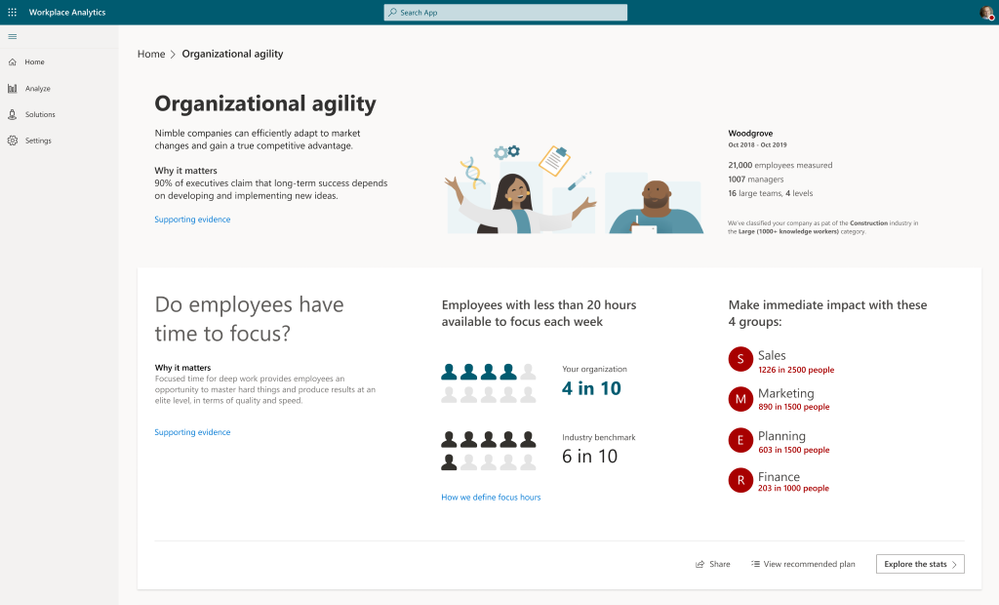Go to Home in the breadcrumb
The height and width of the screenshot is (605, 999).
pyautogui.click(x=151, y=54)
